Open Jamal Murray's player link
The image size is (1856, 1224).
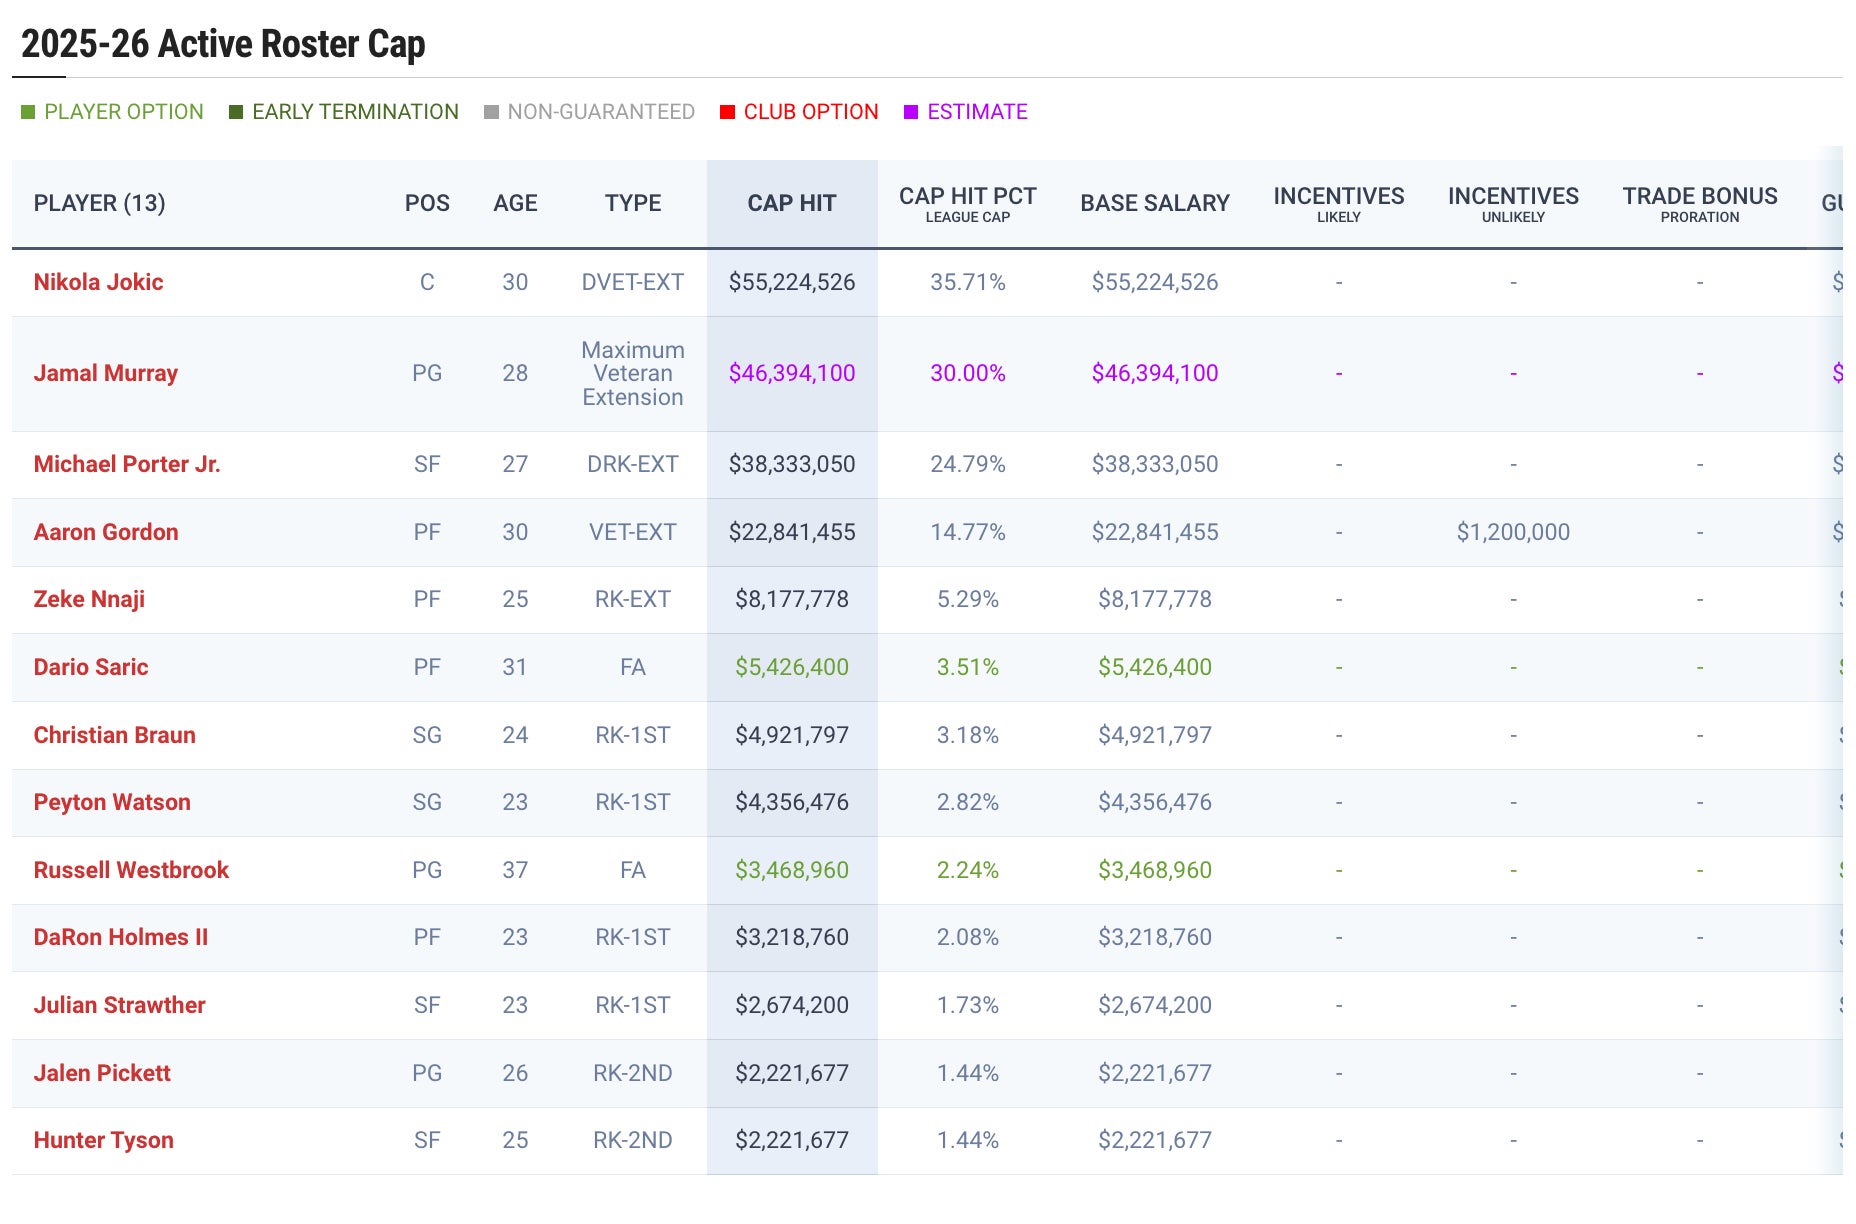coord(105,373)
